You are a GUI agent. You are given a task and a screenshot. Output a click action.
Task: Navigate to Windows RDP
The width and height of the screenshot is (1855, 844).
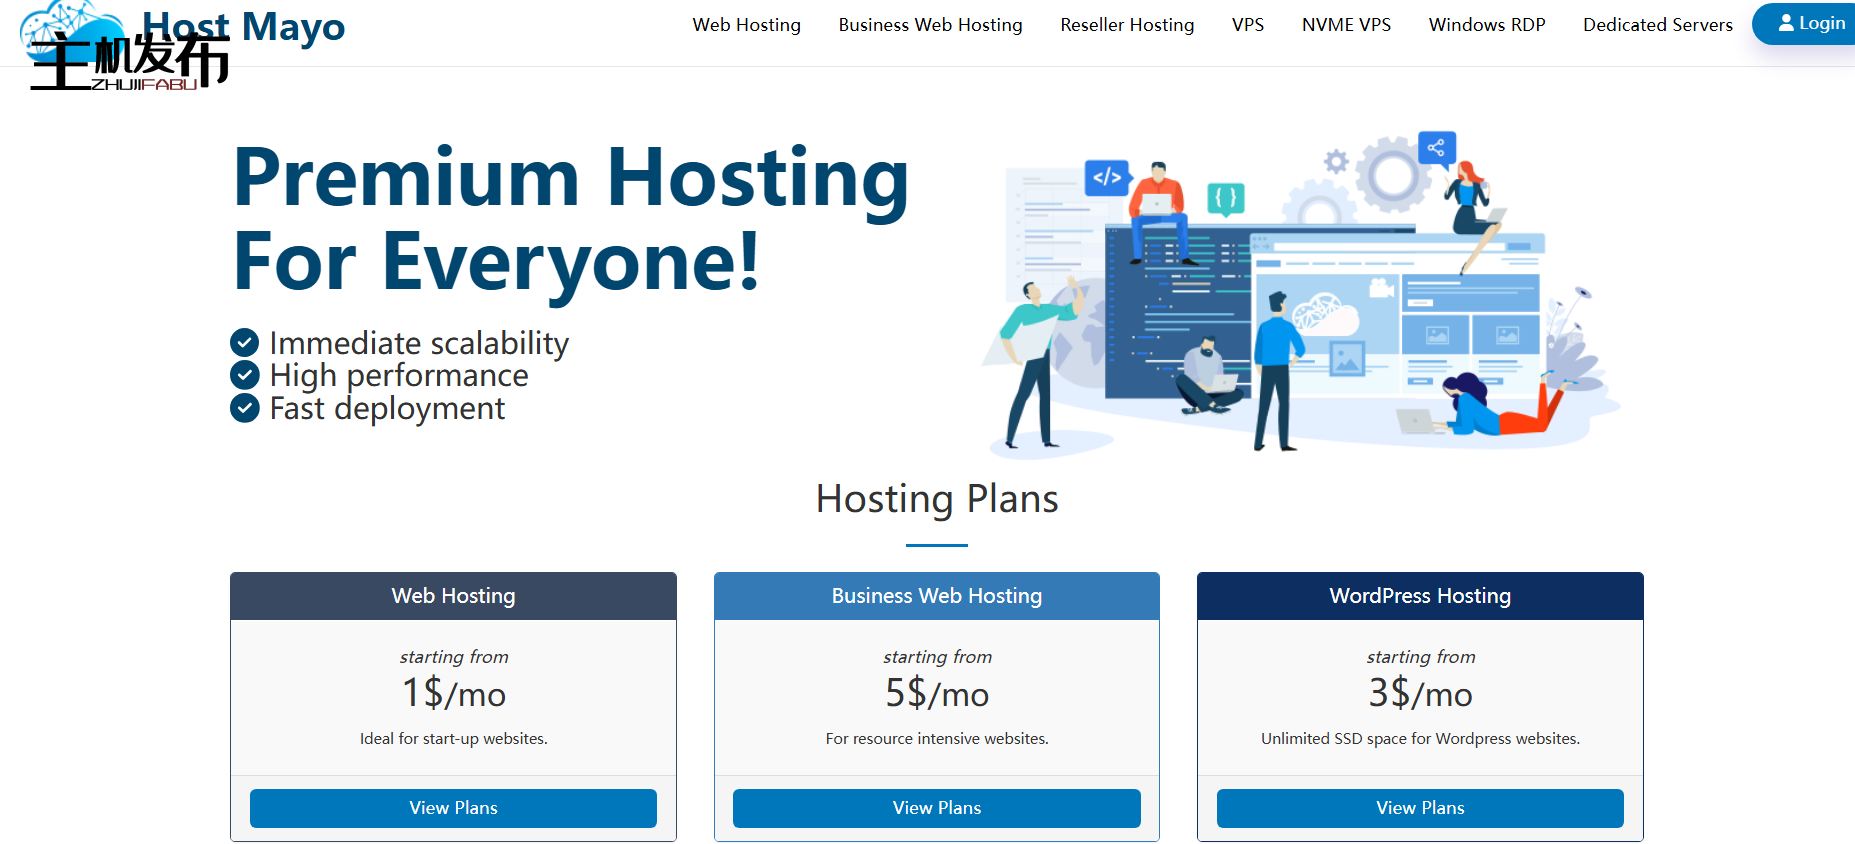coord(1486,25)
